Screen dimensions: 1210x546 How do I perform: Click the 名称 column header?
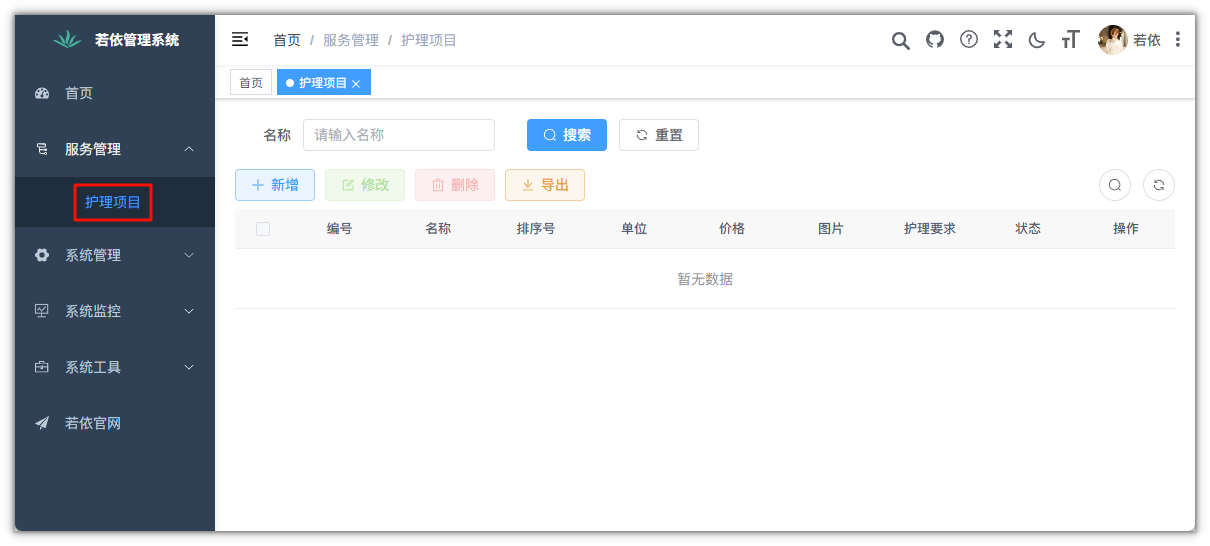tap(438, 229)
